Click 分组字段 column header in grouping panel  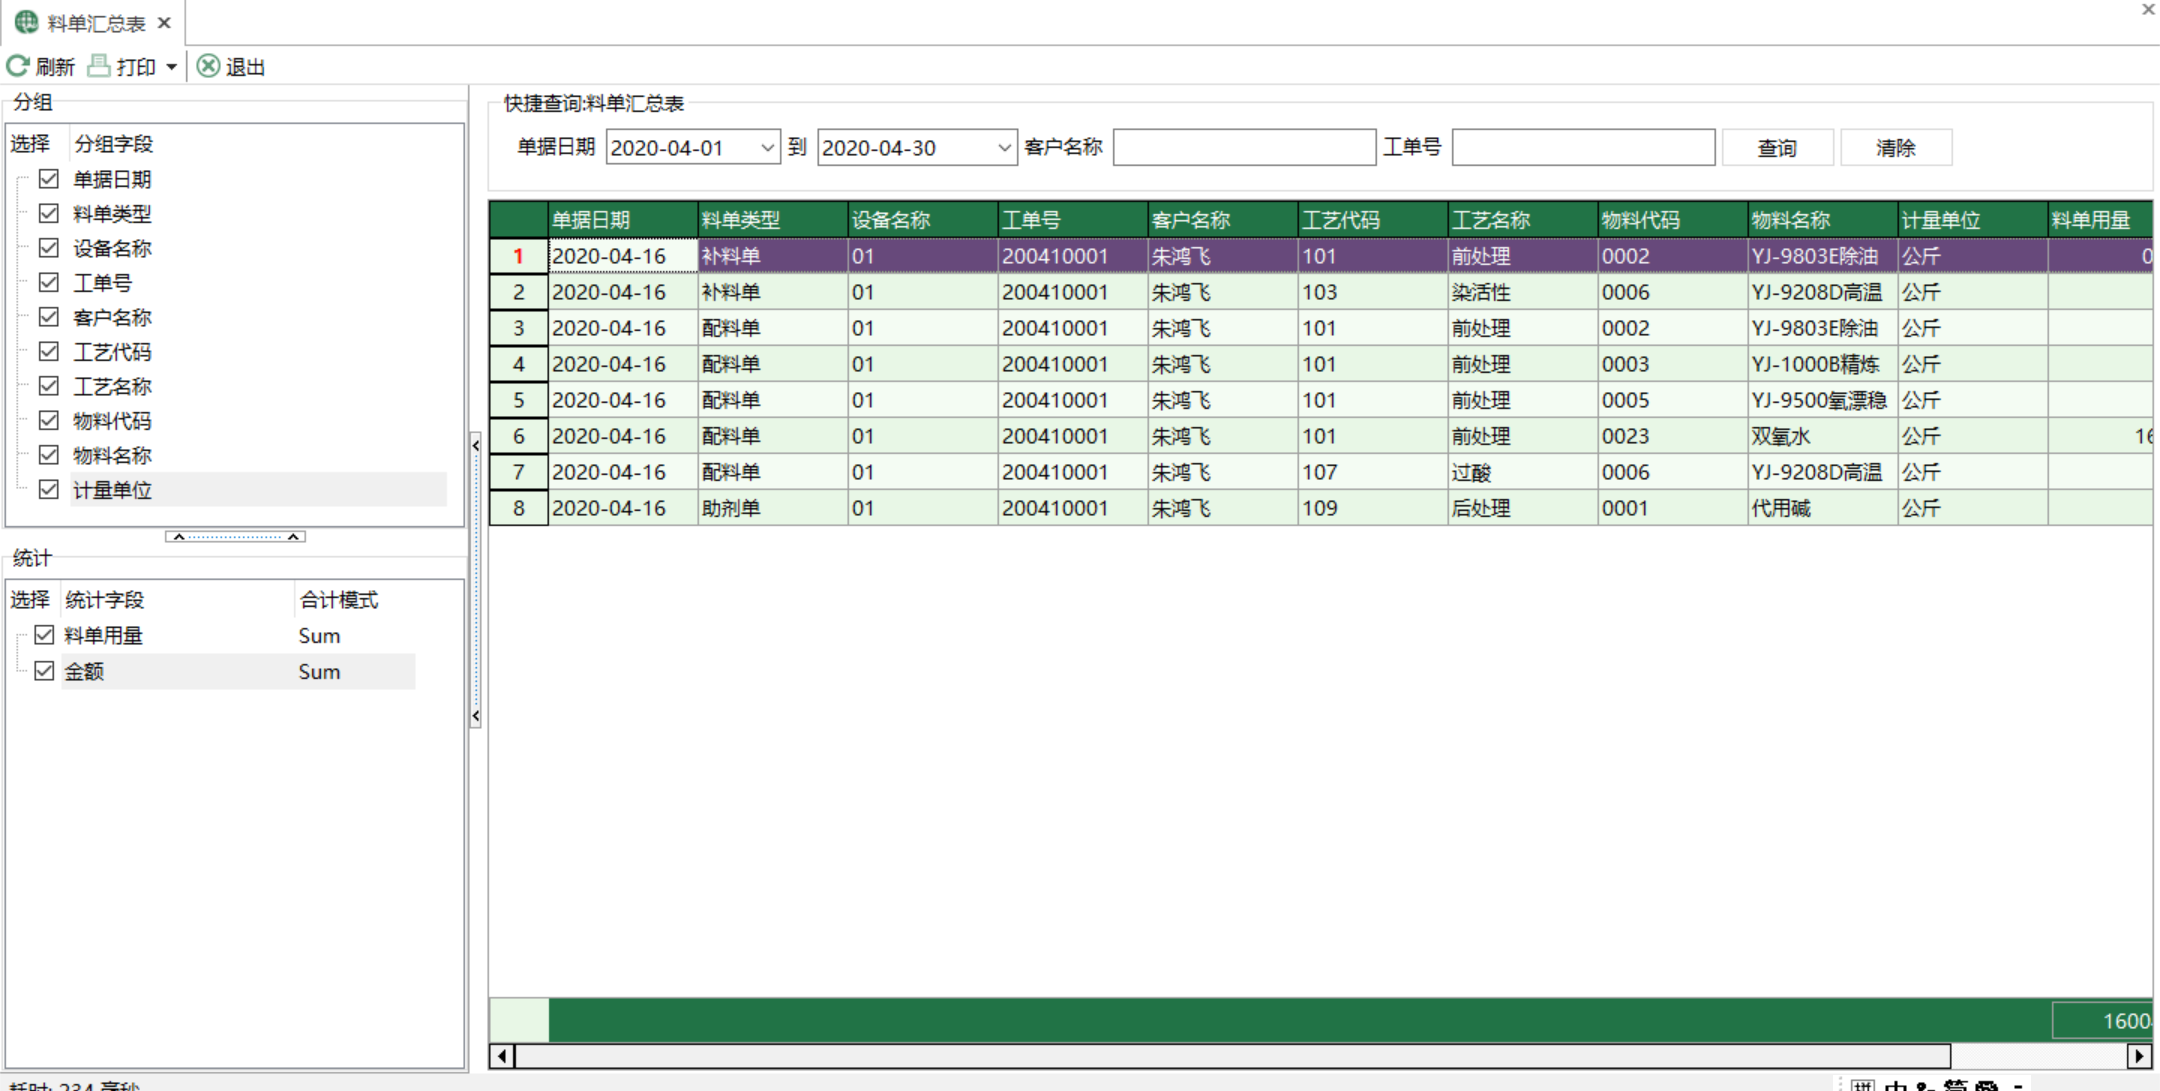click(113, 144)
